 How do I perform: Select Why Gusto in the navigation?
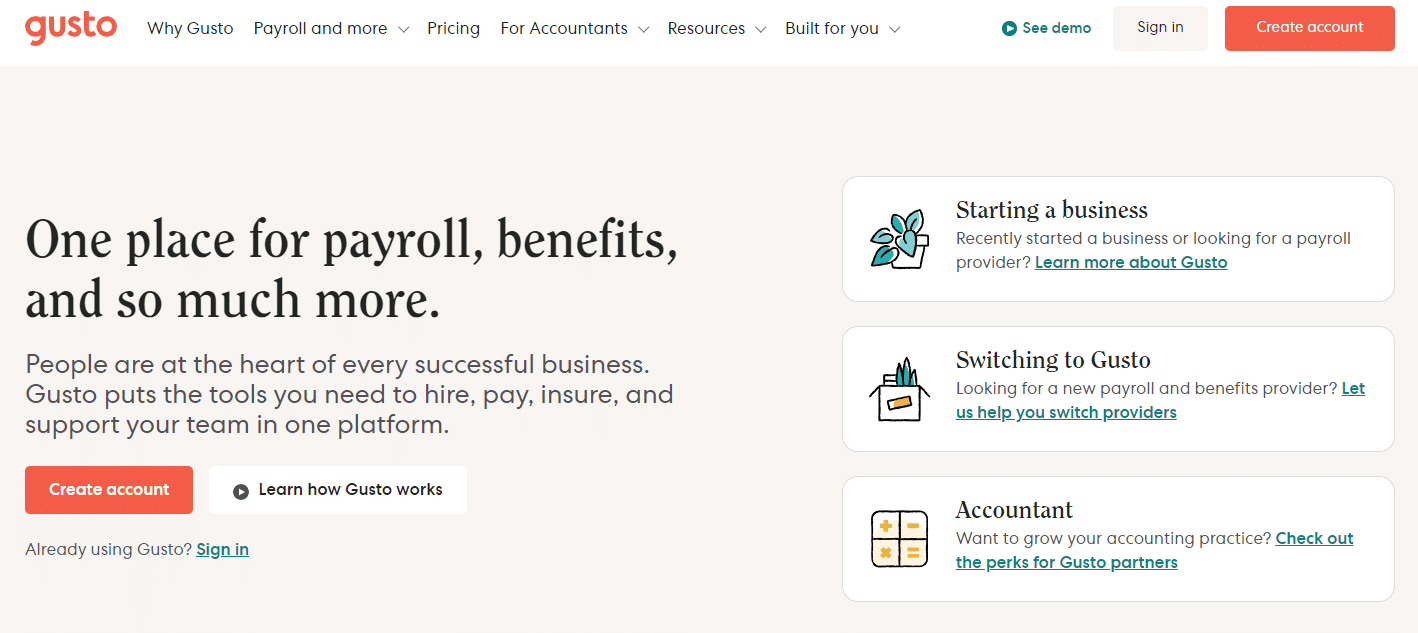tap(190, 28)
